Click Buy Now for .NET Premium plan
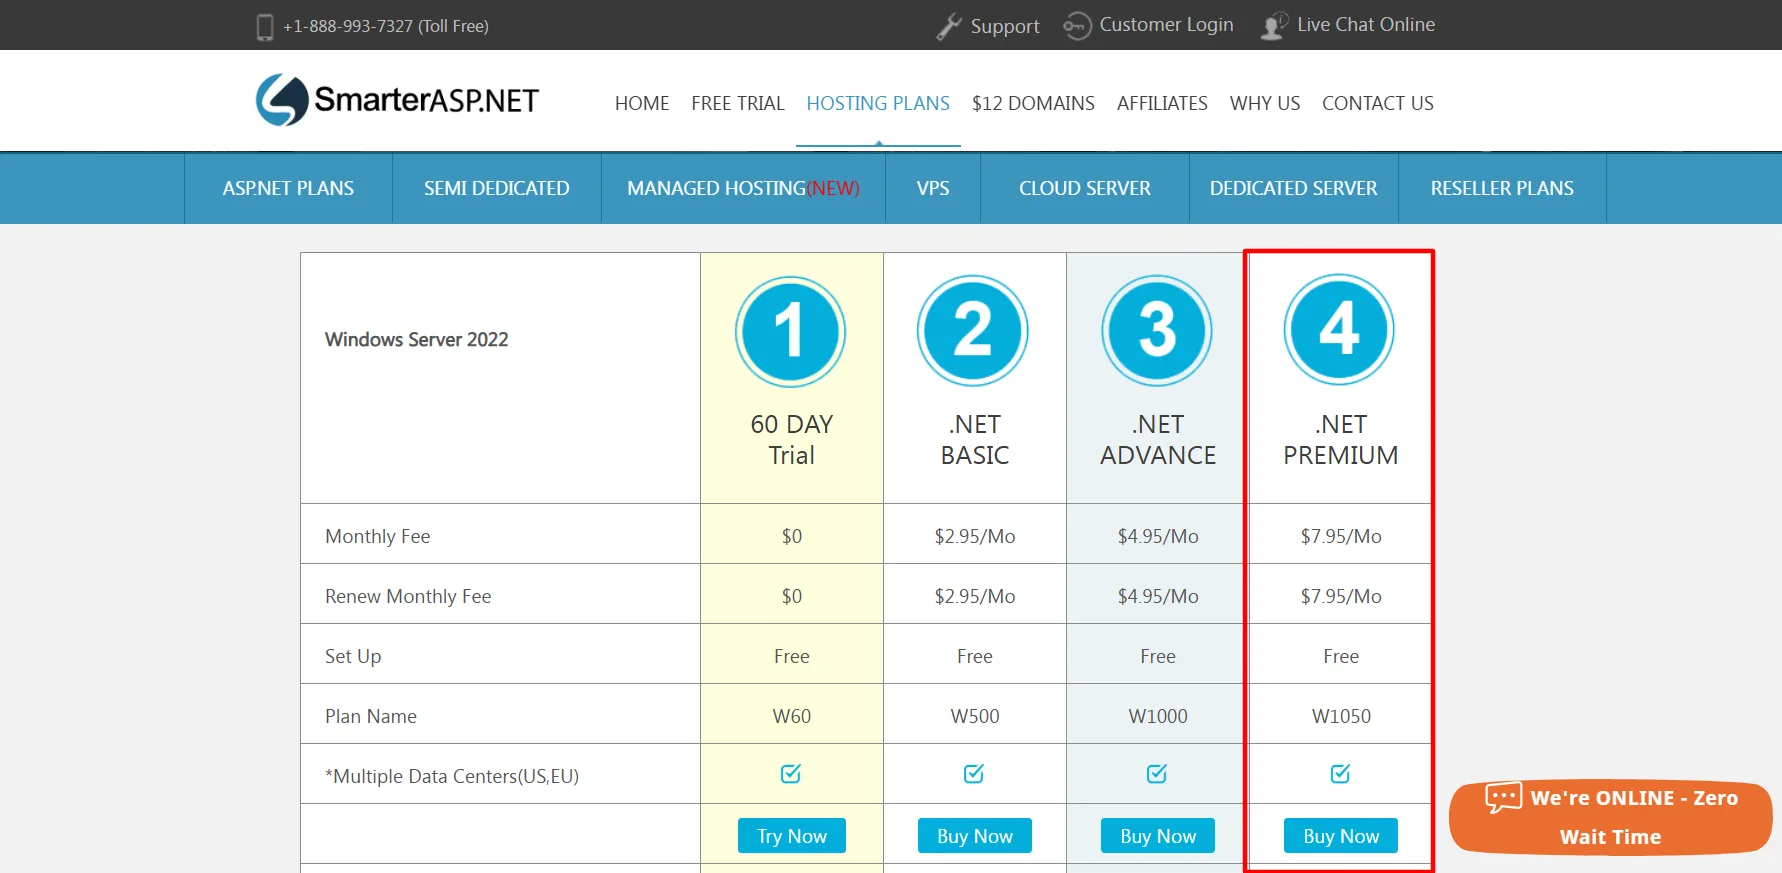The height and width of the screenshot is (873, 1782). [1341, 836]
